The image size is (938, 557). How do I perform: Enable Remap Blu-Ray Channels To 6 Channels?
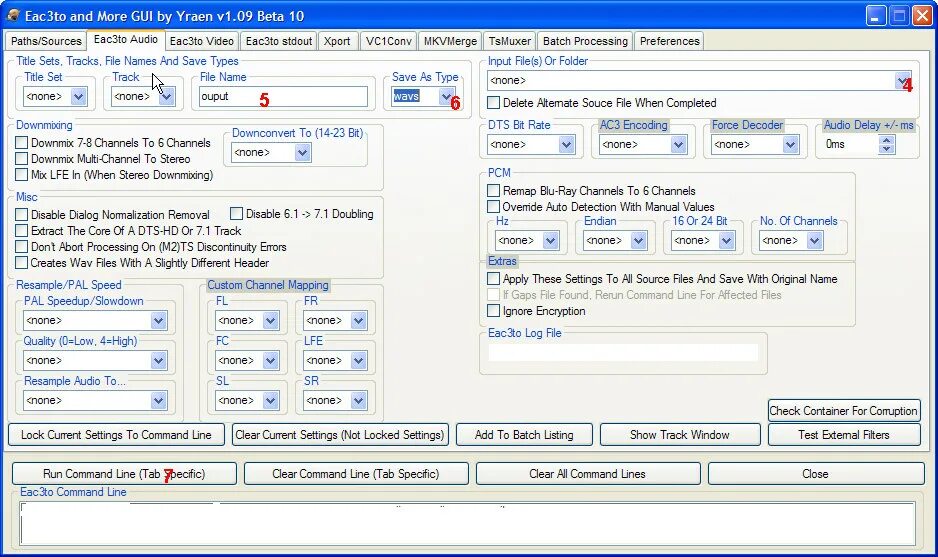(x=494, y=191)
